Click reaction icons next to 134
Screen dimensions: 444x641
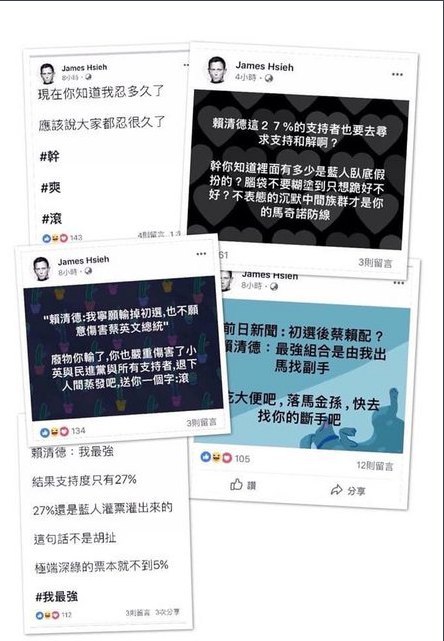click(x=54, y=431)
